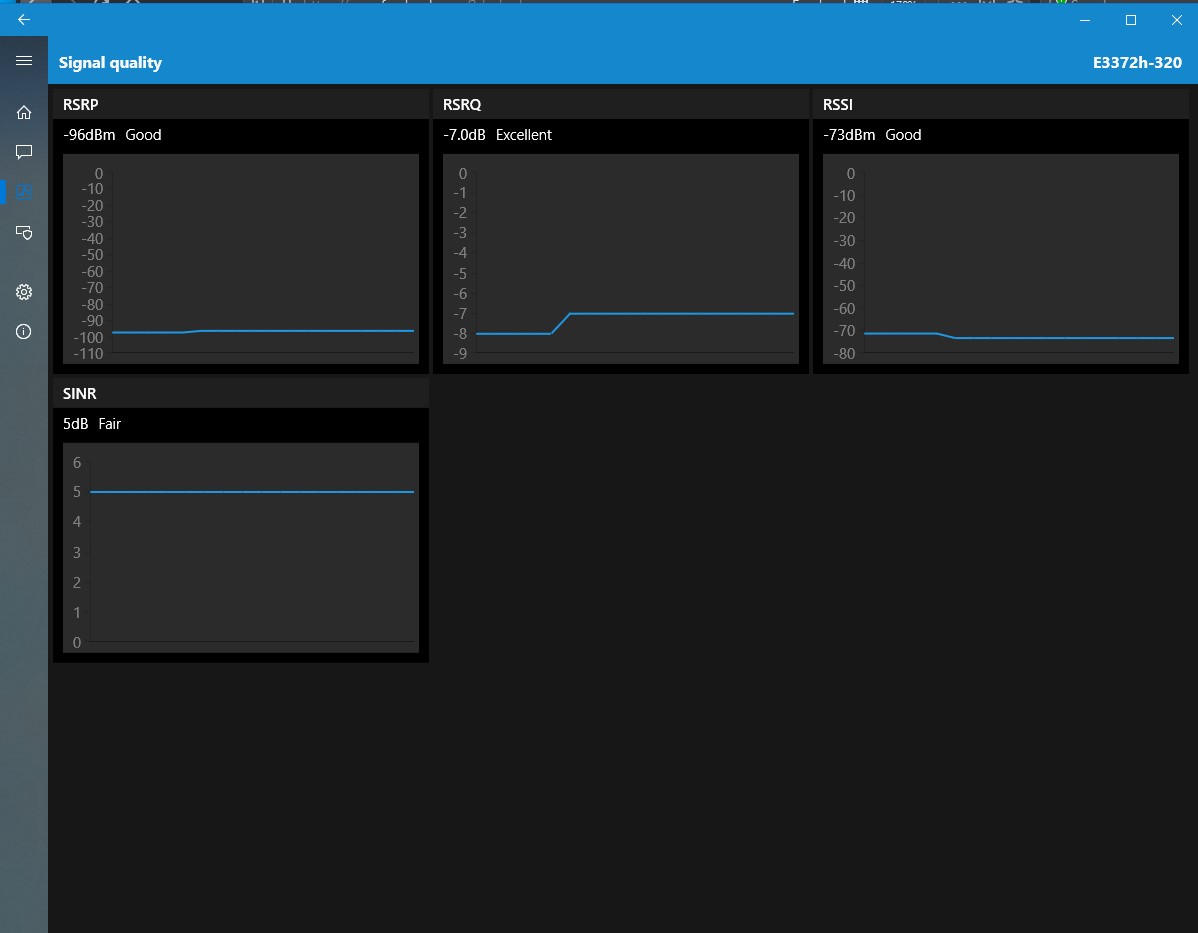Click the RSRP line chart
1198x933 pixels.
(241, 259)
